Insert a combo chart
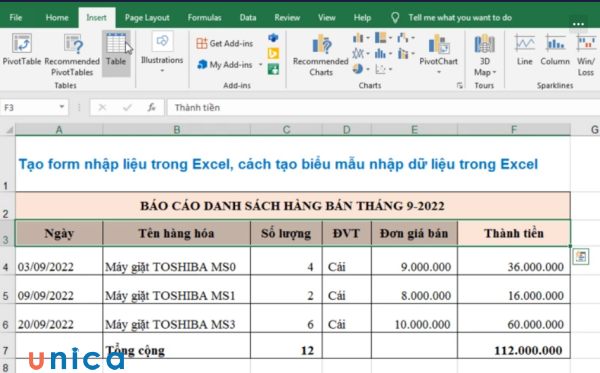This screenshot has height=373, width=600. click(x=403, y=54)
